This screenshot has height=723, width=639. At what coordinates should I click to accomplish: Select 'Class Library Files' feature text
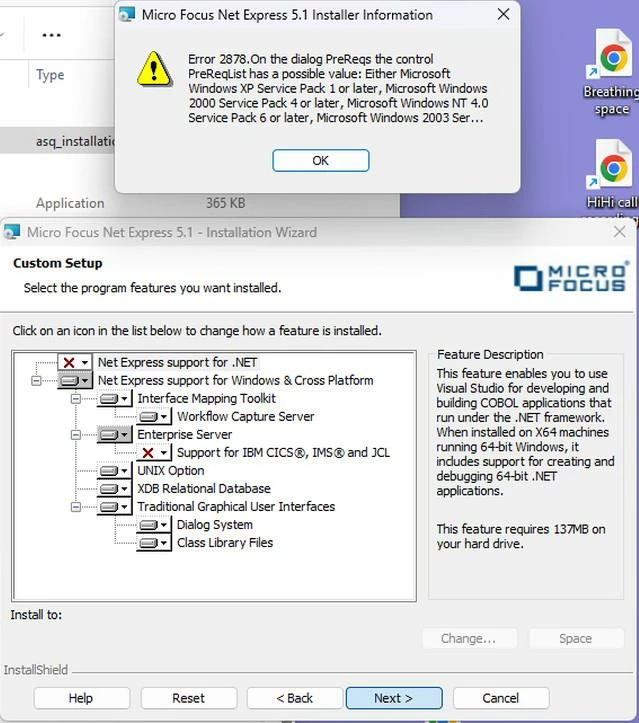tap(225, 543)
